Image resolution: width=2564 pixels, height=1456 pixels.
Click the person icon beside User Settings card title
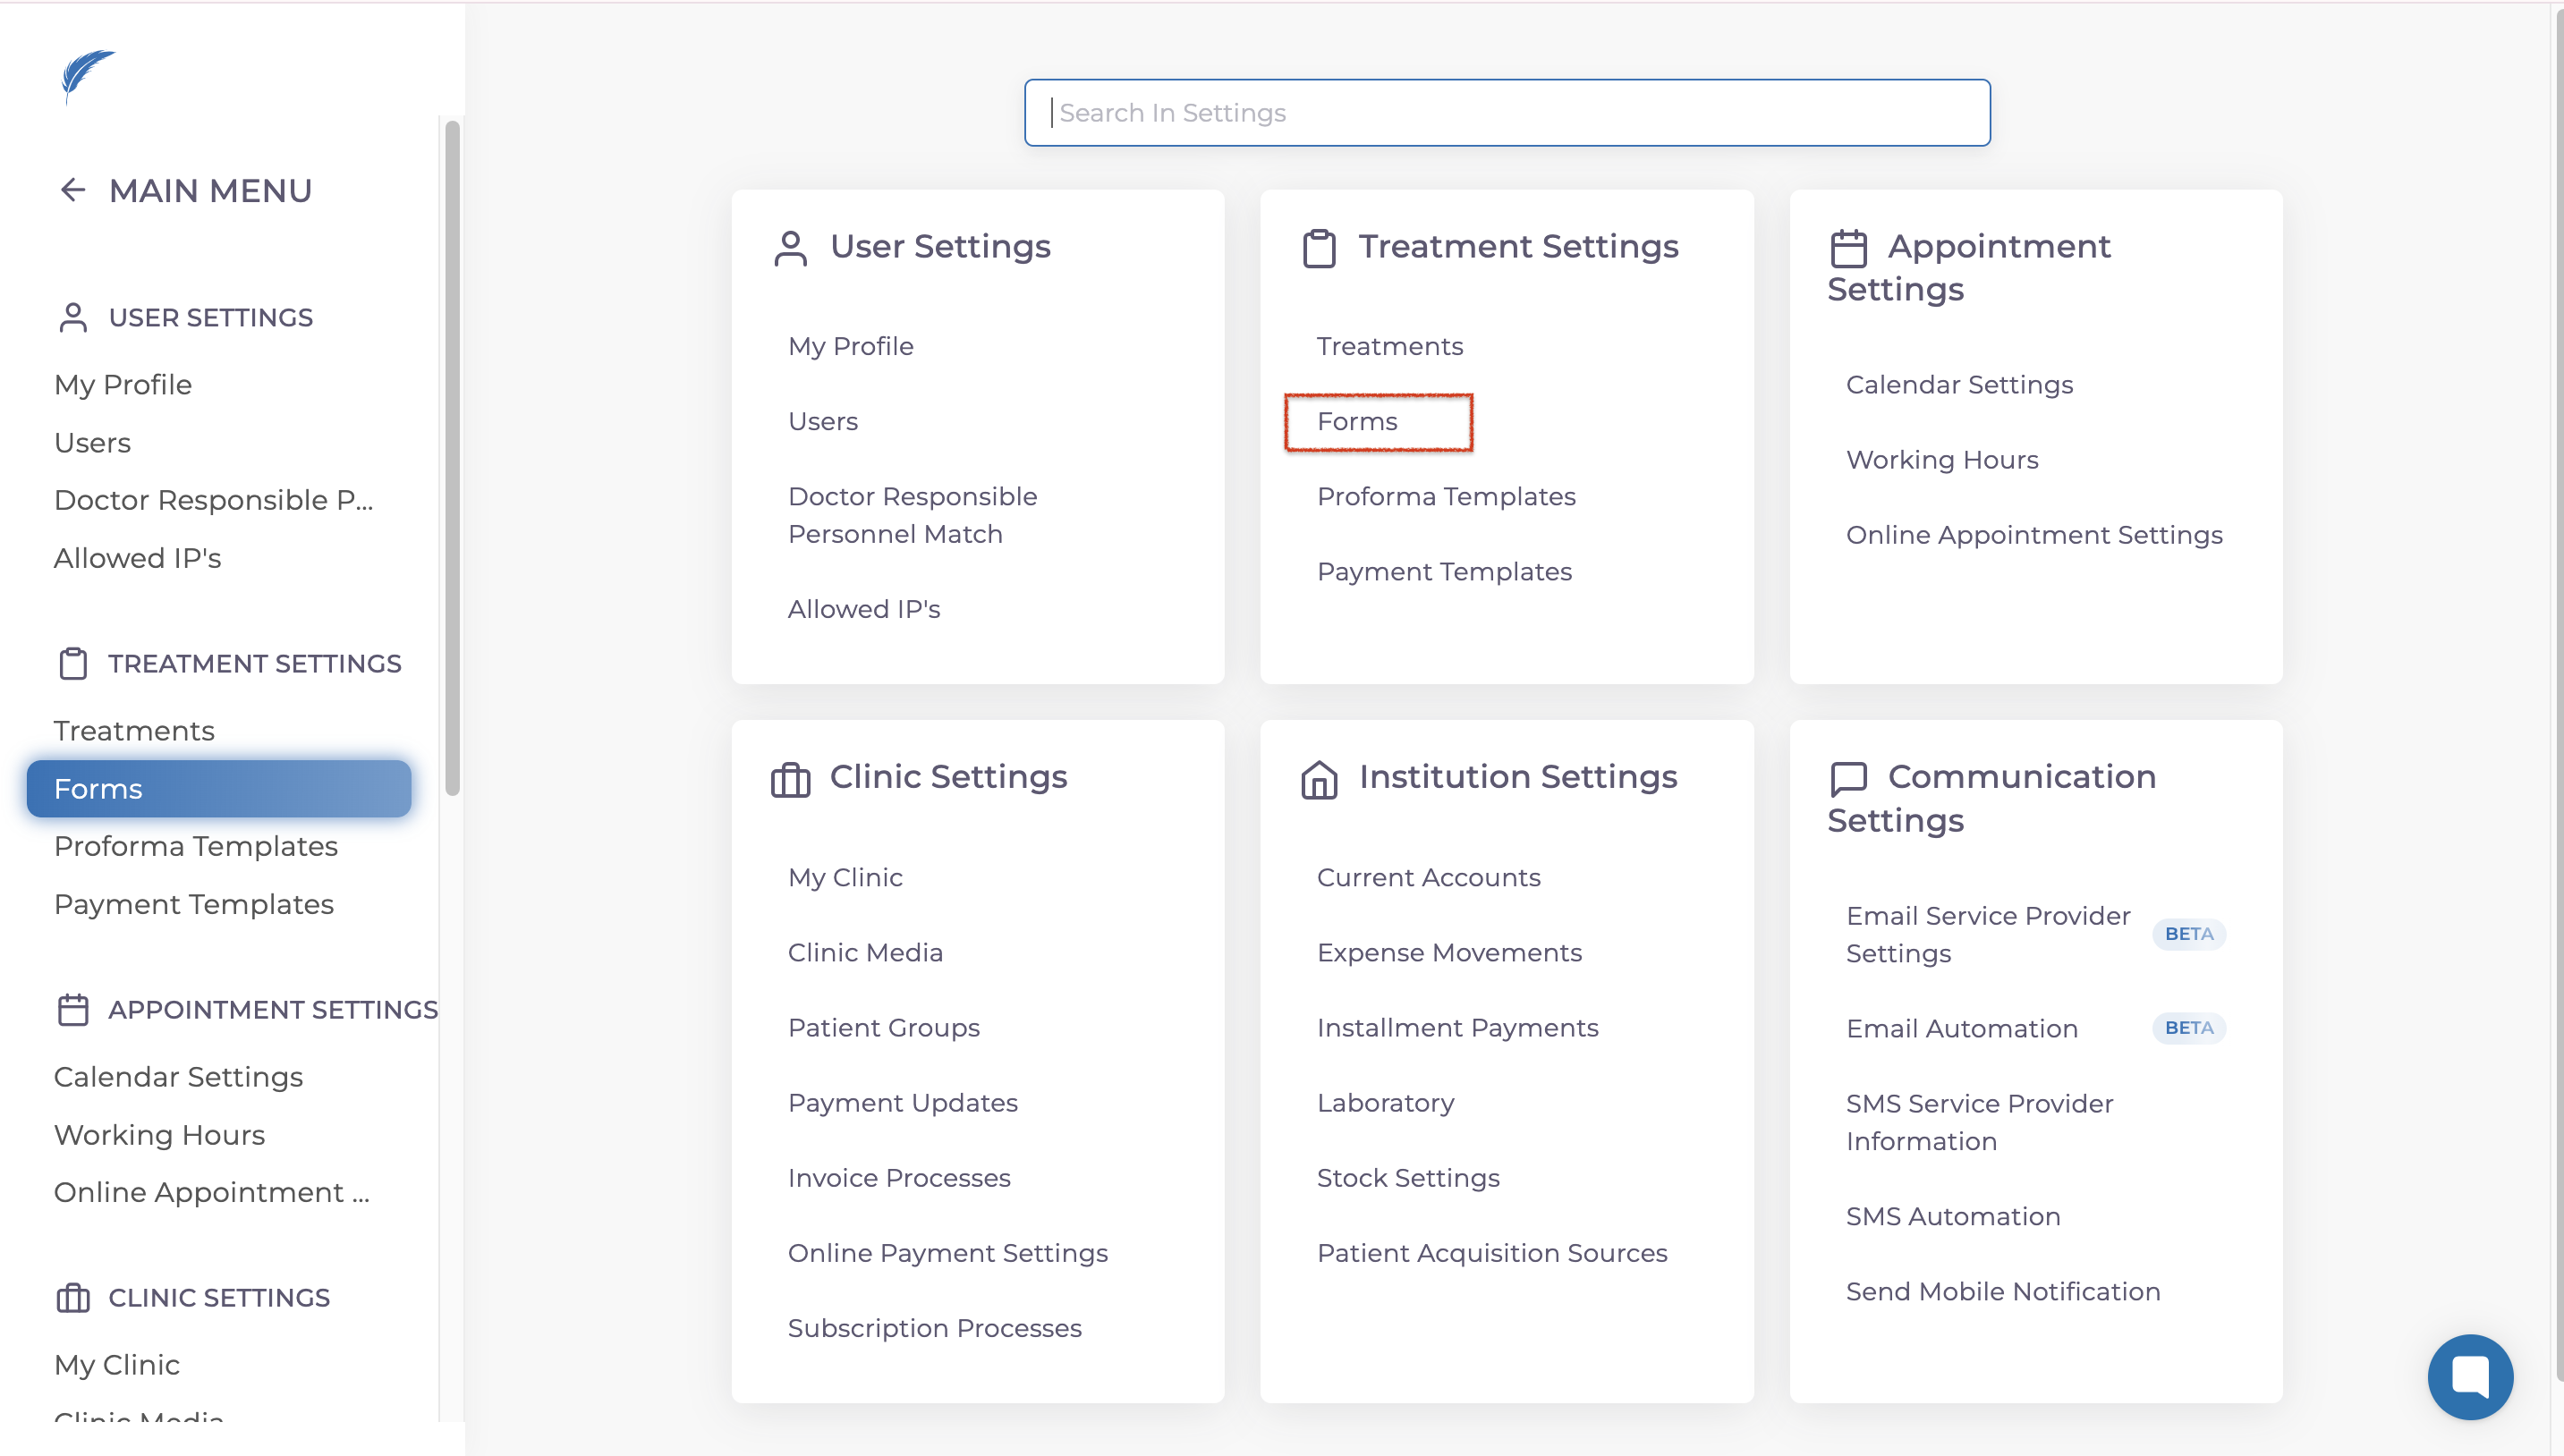[x=790, y=248]
